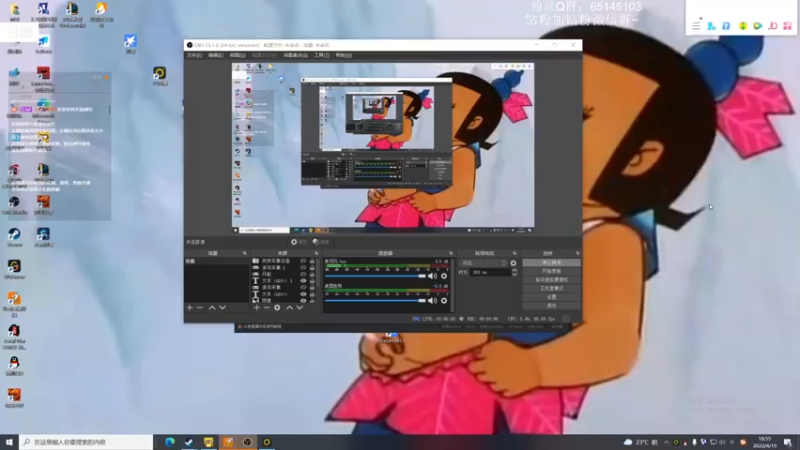Image resolution: width=800 pixels, height=450 pixels.
Task: Open OBS Studio icon on taskbar
Action: point(247,442)
